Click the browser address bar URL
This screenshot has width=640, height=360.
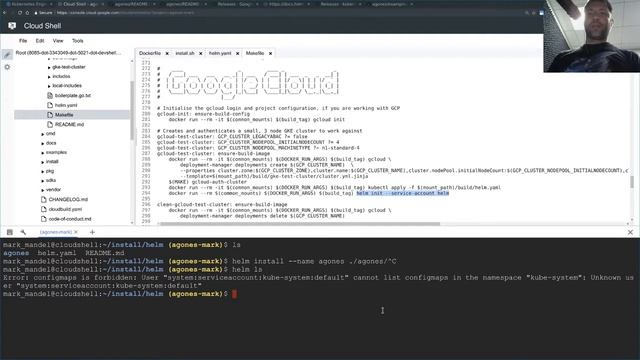[x=125, y=13]
